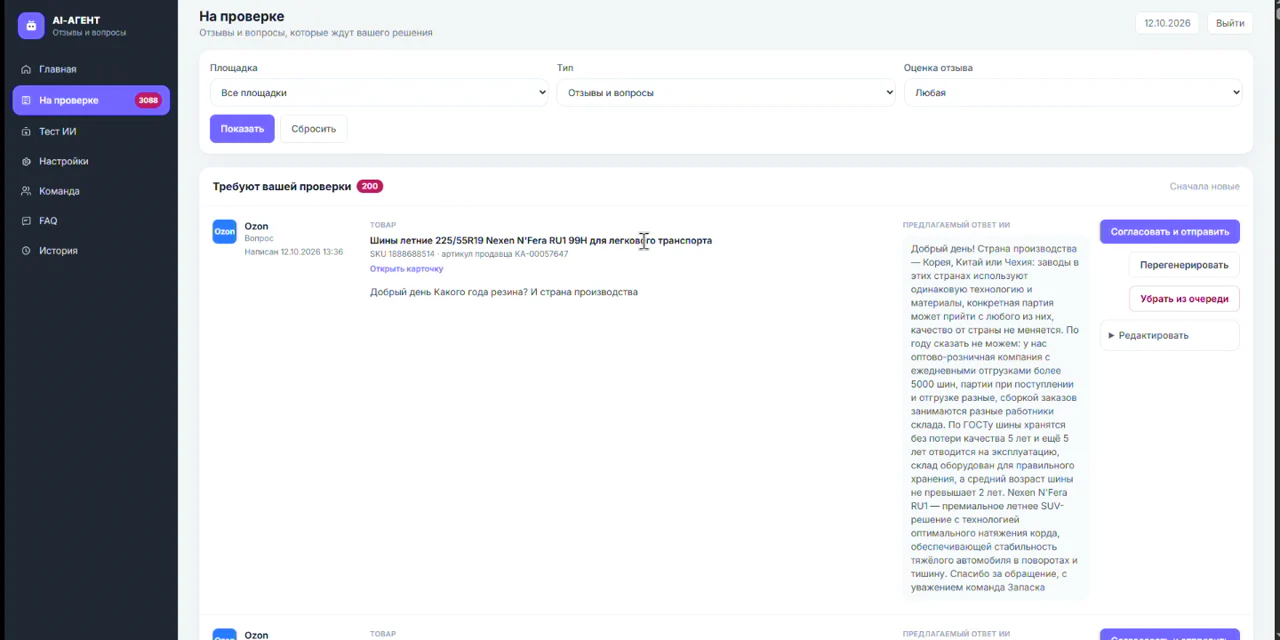Open the Команда section
Screen dimensions: 1280x640
coord(91,191)
